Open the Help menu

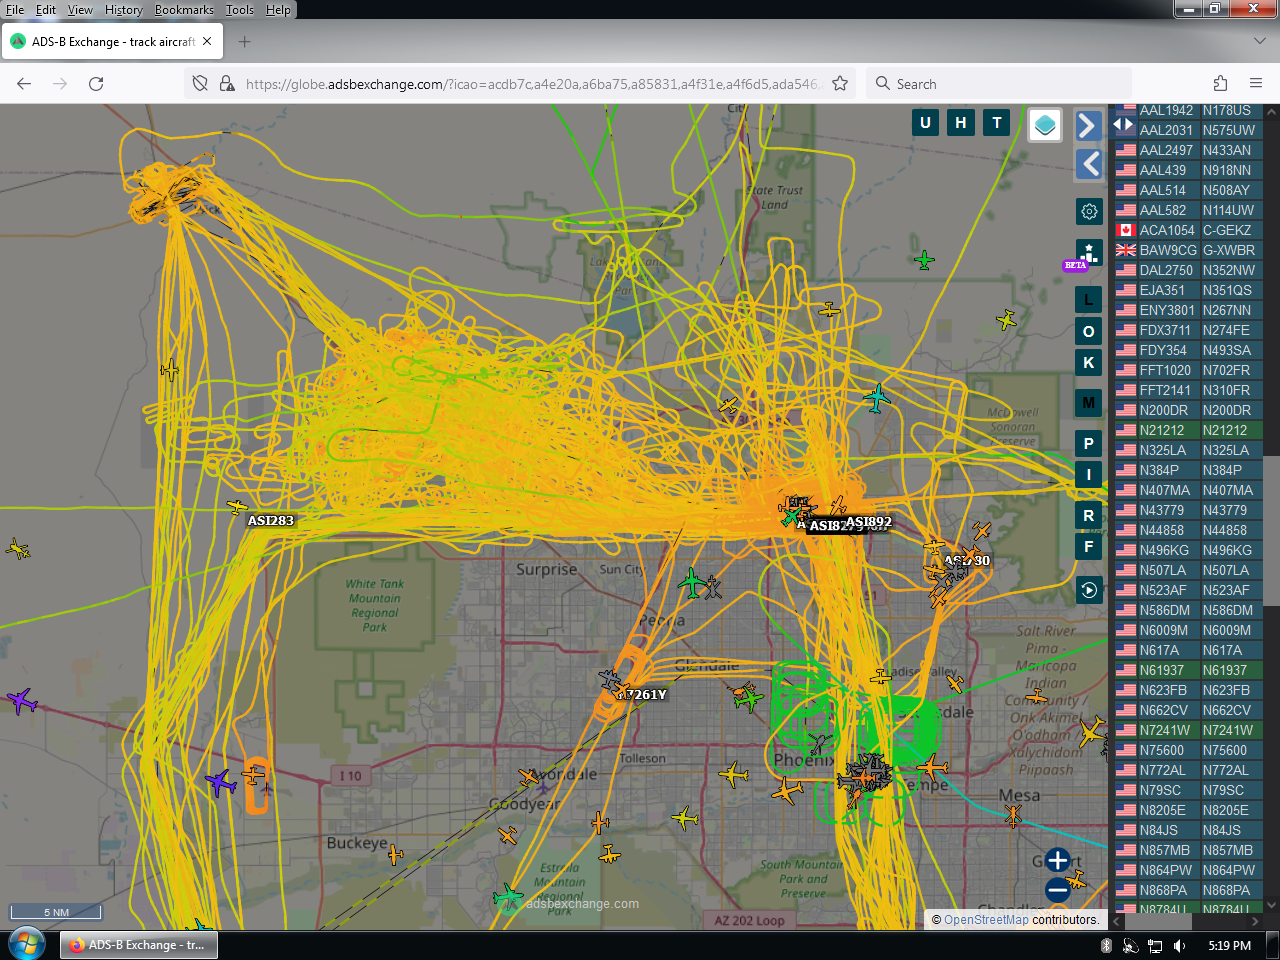pos(278,10)
